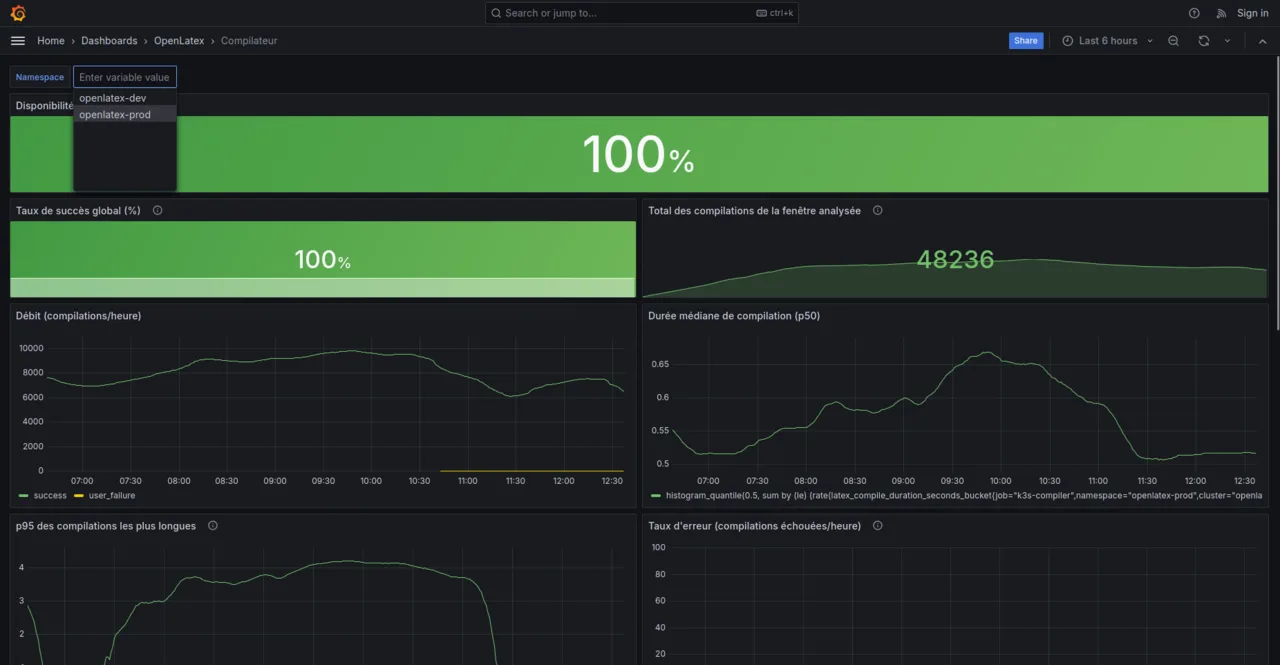1280x665 pixels.
Task: Toggle the histogram_quantile legend series
Action: 964,495
